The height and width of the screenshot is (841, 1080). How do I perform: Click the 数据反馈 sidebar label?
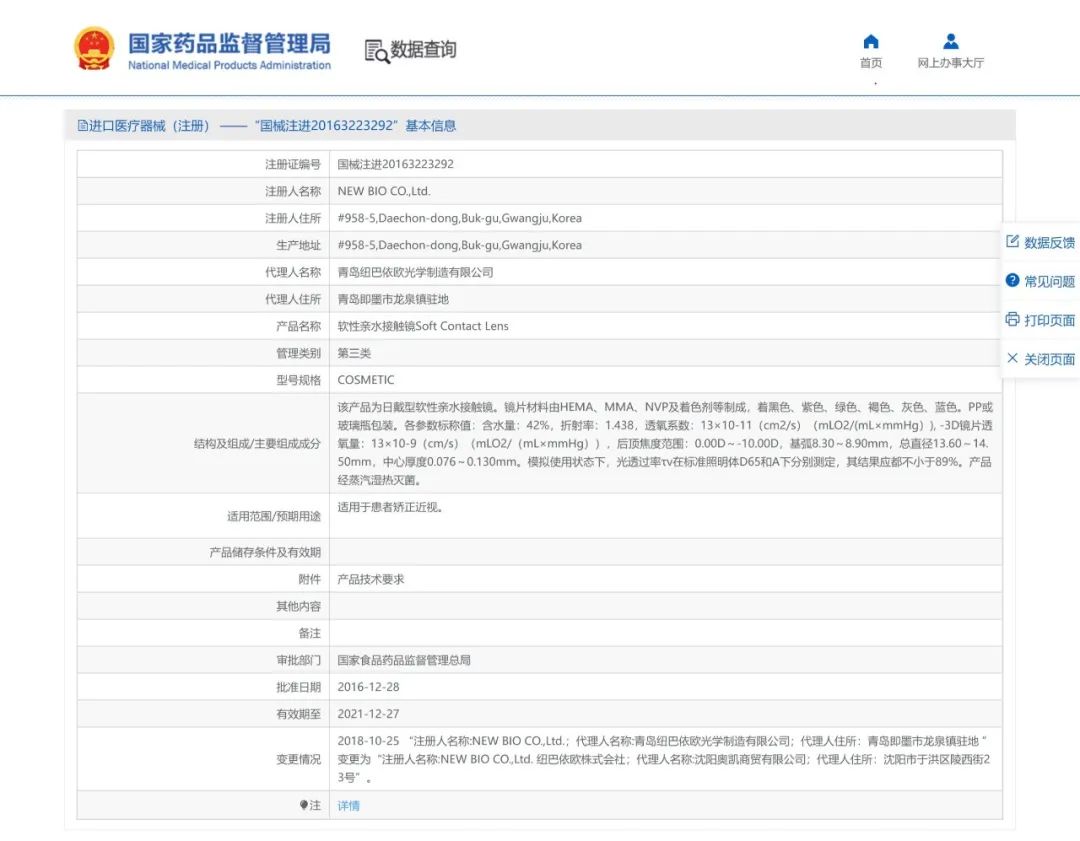1049,242
